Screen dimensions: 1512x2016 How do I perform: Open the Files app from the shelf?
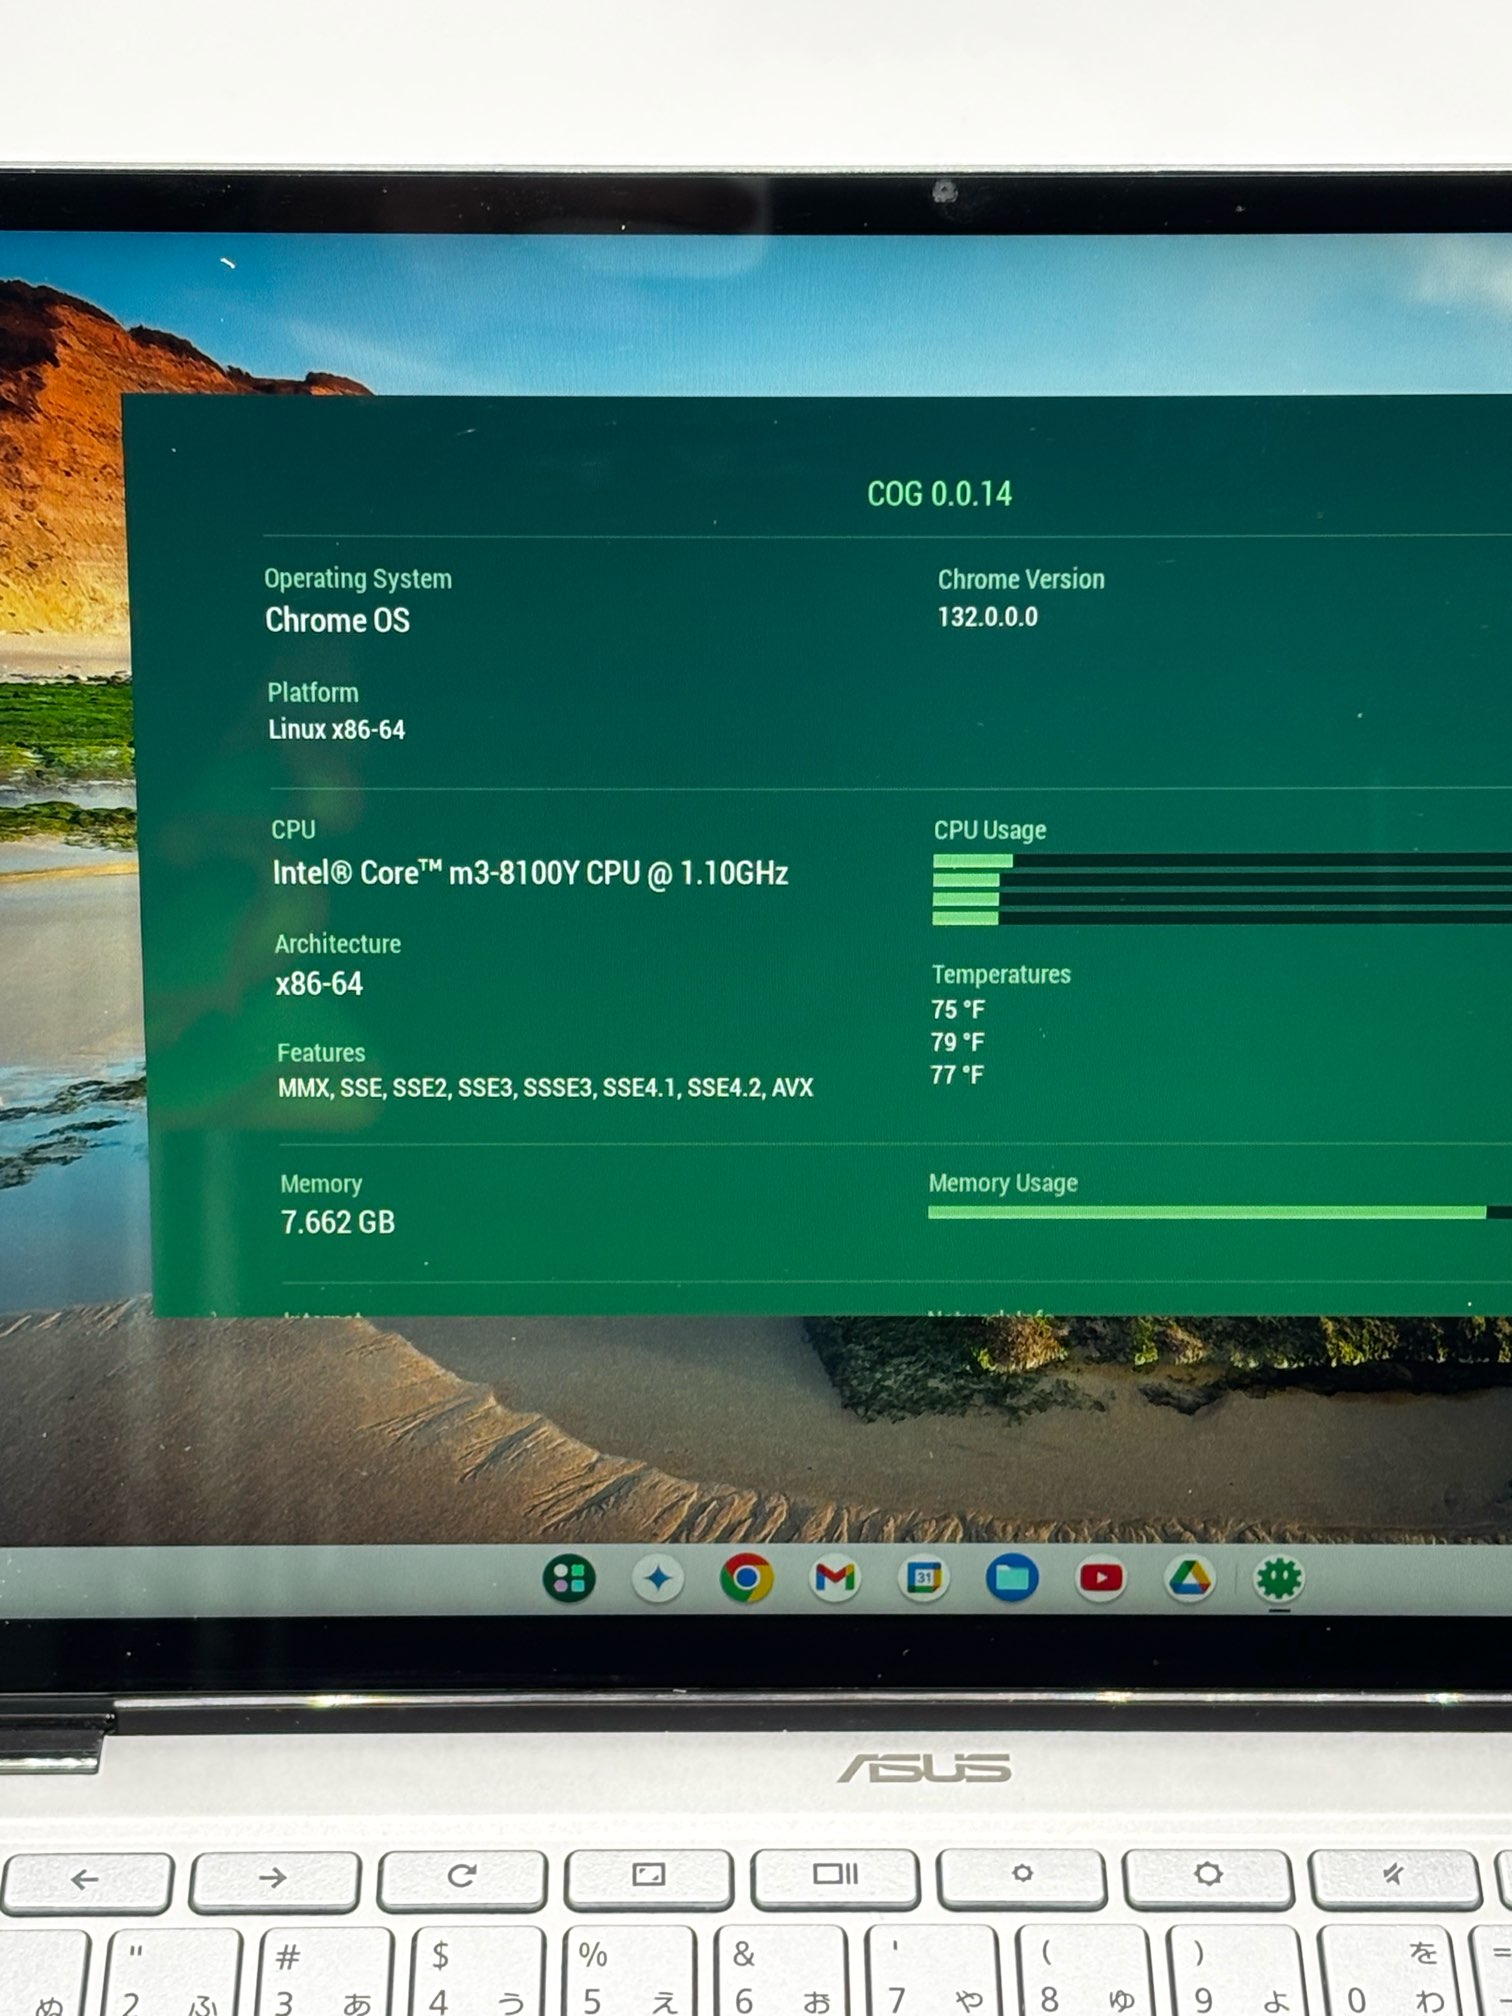tap(1012, 1579)
